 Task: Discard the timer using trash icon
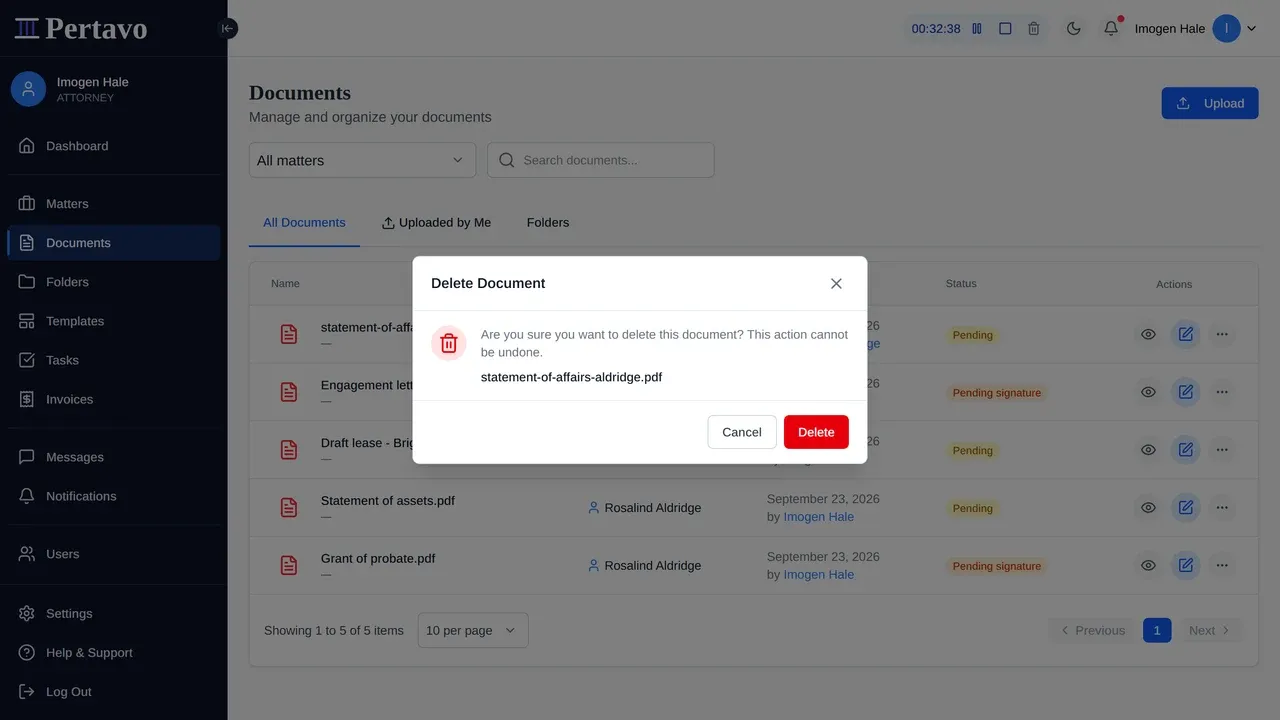click(x=1034, y=29)
